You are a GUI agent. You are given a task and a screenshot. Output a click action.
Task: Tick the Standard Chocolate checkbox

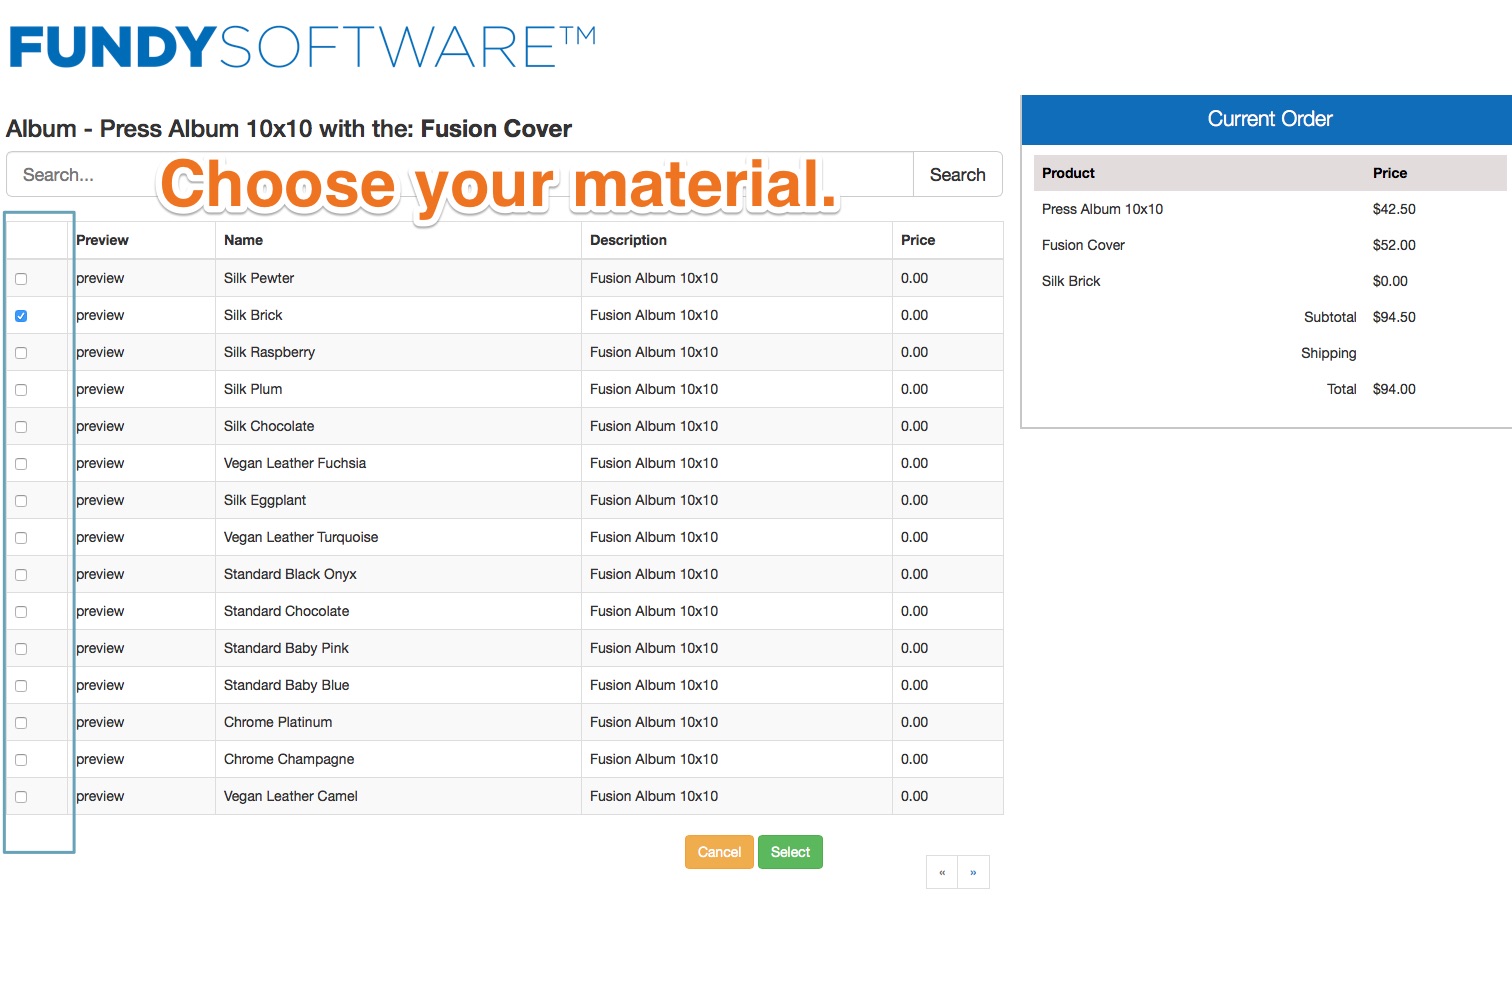pyautogui.click(x=21, y=612)
